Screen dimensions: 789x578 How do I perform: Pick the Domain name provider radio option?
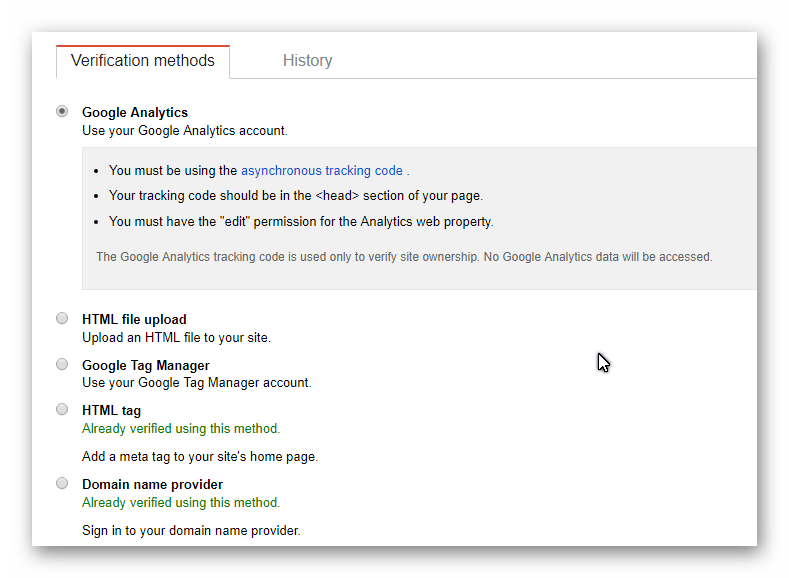[x=62, y=483]
